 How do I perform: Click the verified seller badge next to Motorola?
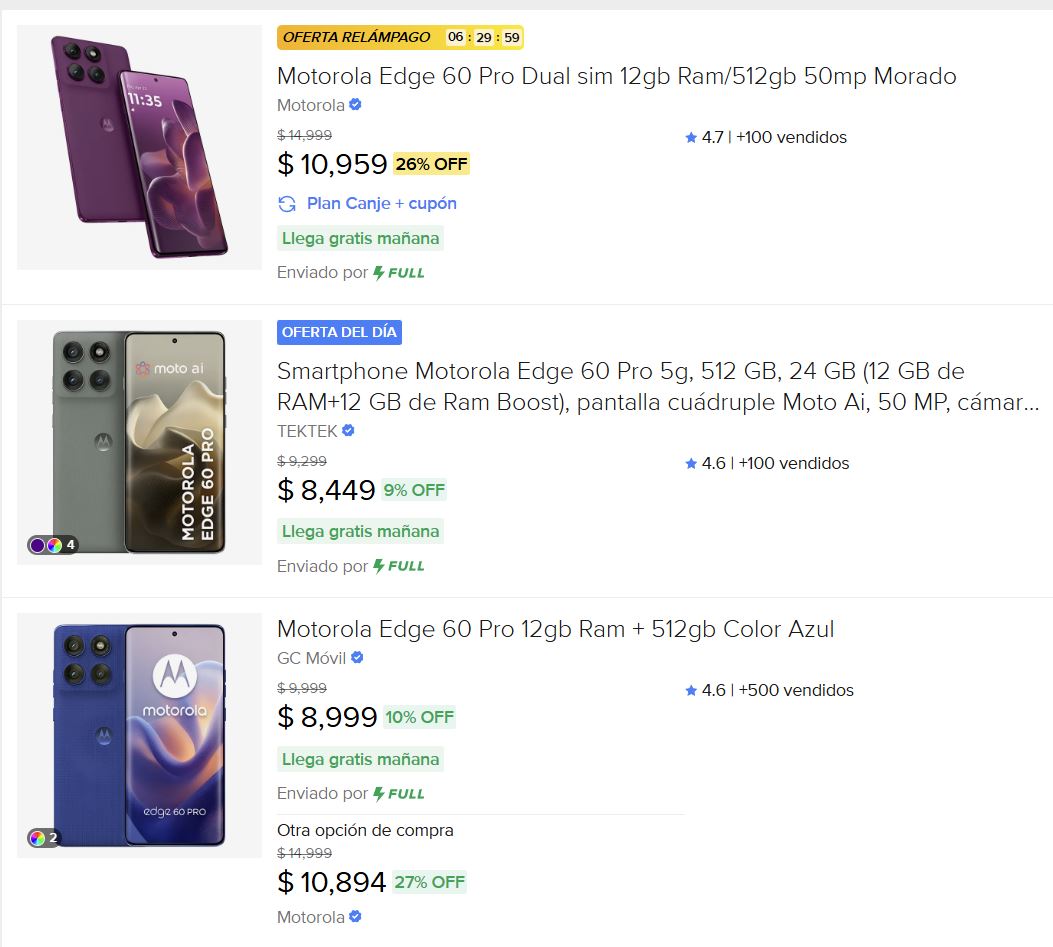pos(357,103)
